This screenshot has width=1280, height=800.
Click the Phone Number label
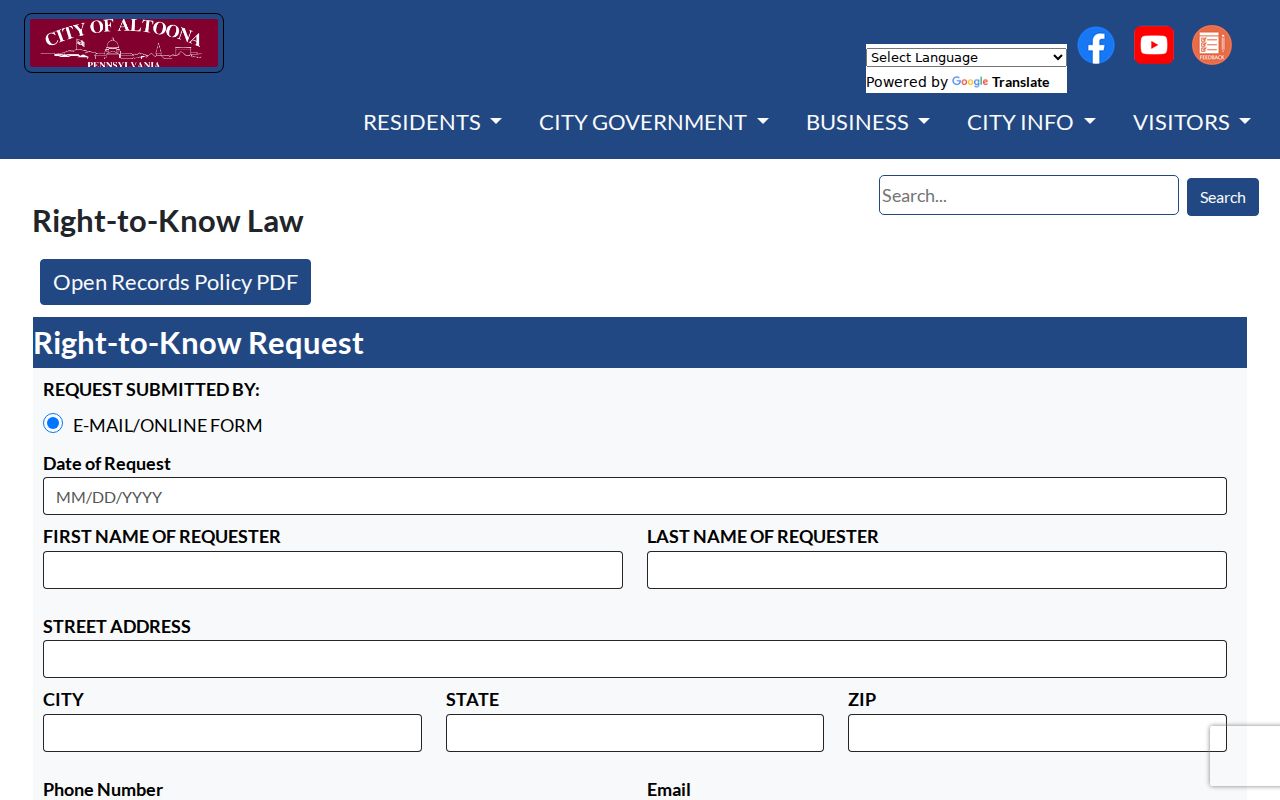point(103,789)
